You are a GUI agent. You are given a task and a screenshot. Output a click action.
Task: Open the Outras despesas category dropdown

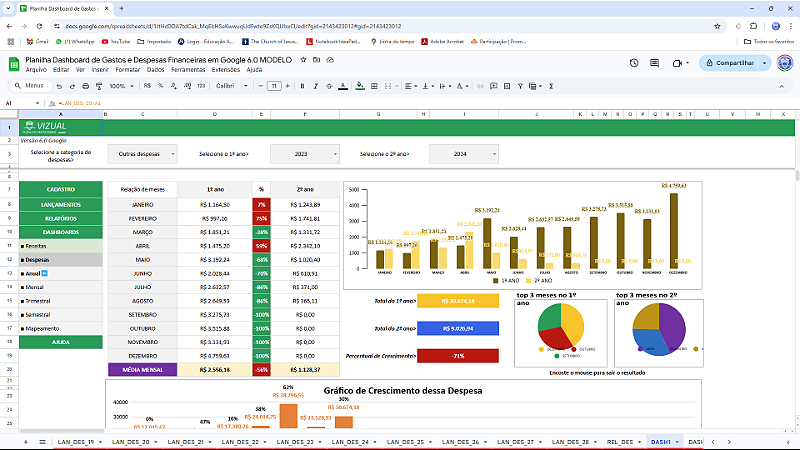point(146,154)
